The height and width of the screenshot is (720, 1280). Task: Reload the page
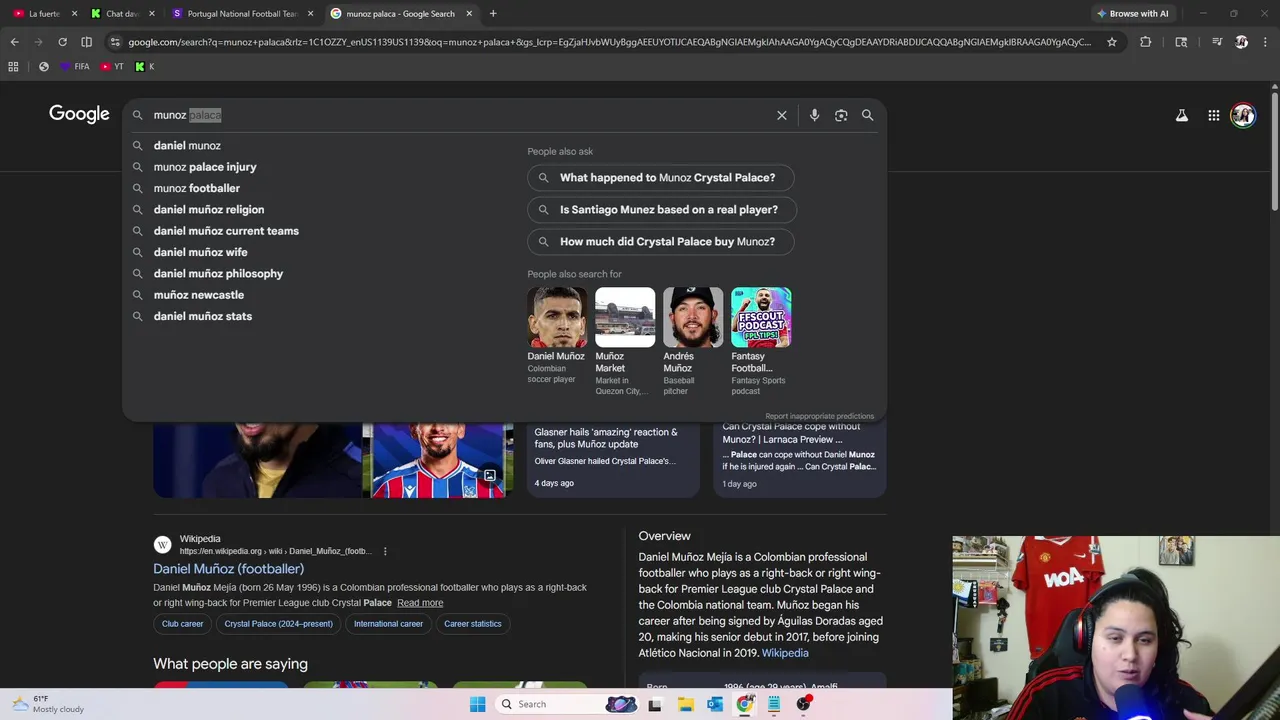click(62, 42)
